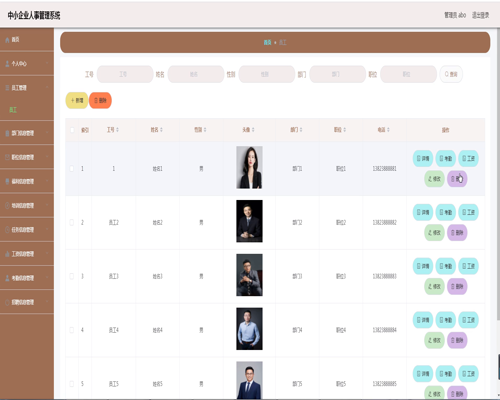Click the search magnifier 查询 button

point(451,74)
